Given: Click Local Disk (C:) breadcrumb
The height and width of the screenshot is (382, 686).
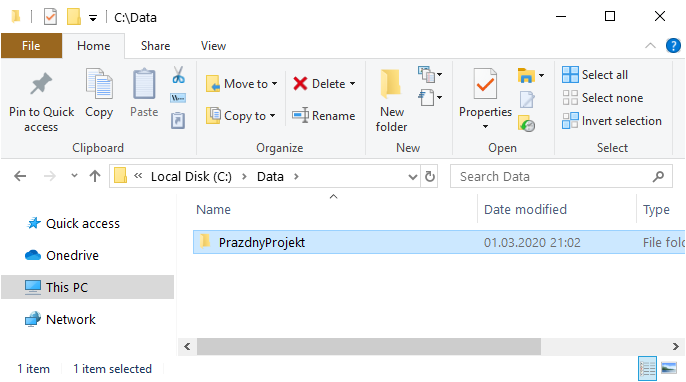Looking at the screenshot, I should click(191, 176).
